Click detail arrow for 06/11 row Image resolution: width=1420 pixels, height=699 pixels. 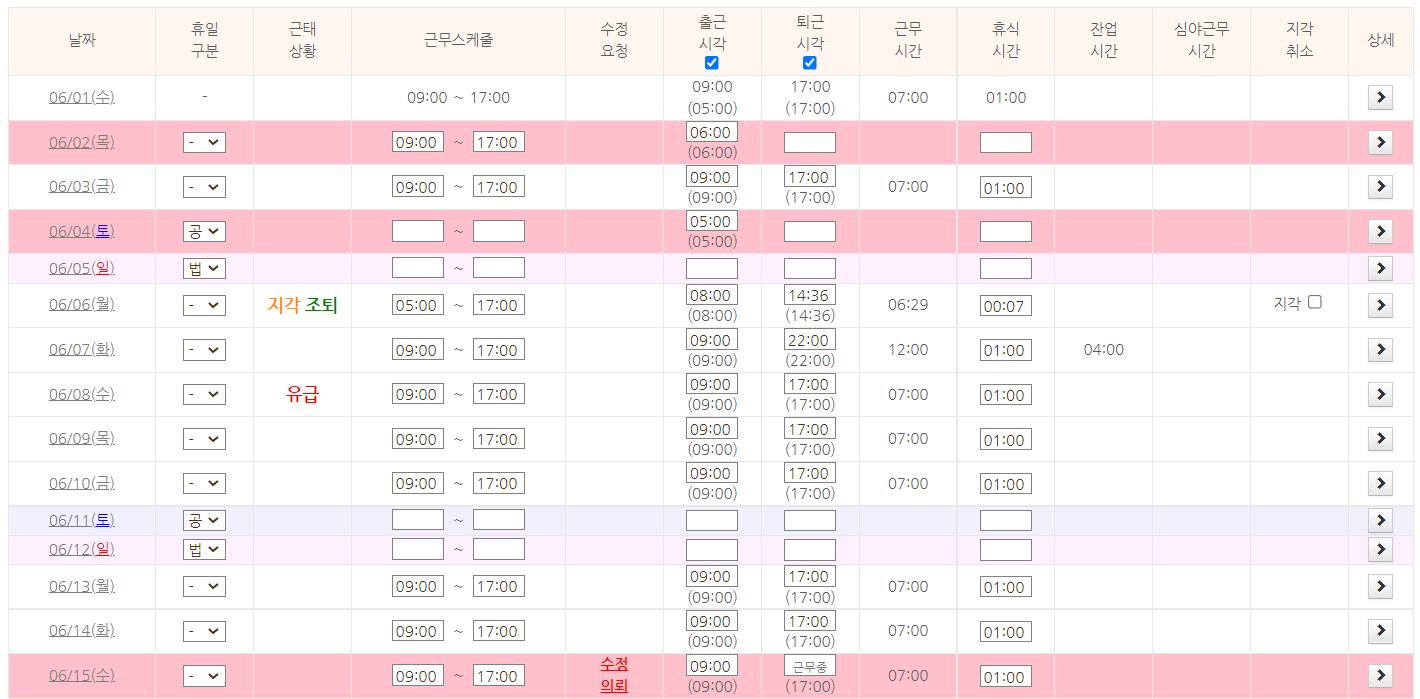pos(1380,520)
